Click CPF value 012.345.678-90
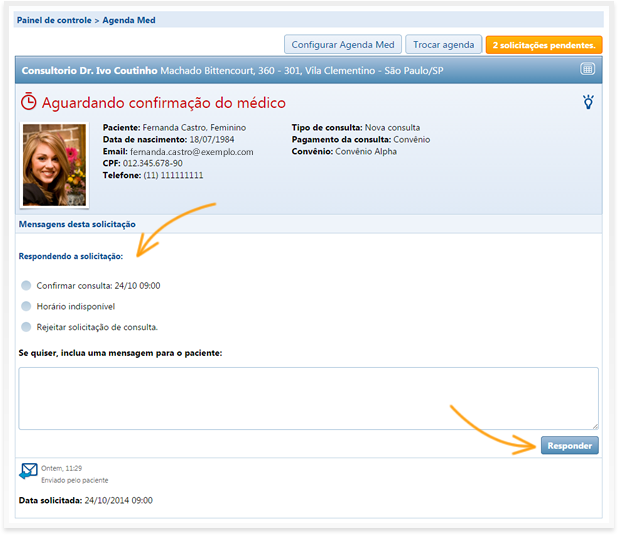This screenshot has width=618, height=535. (153, 163)
